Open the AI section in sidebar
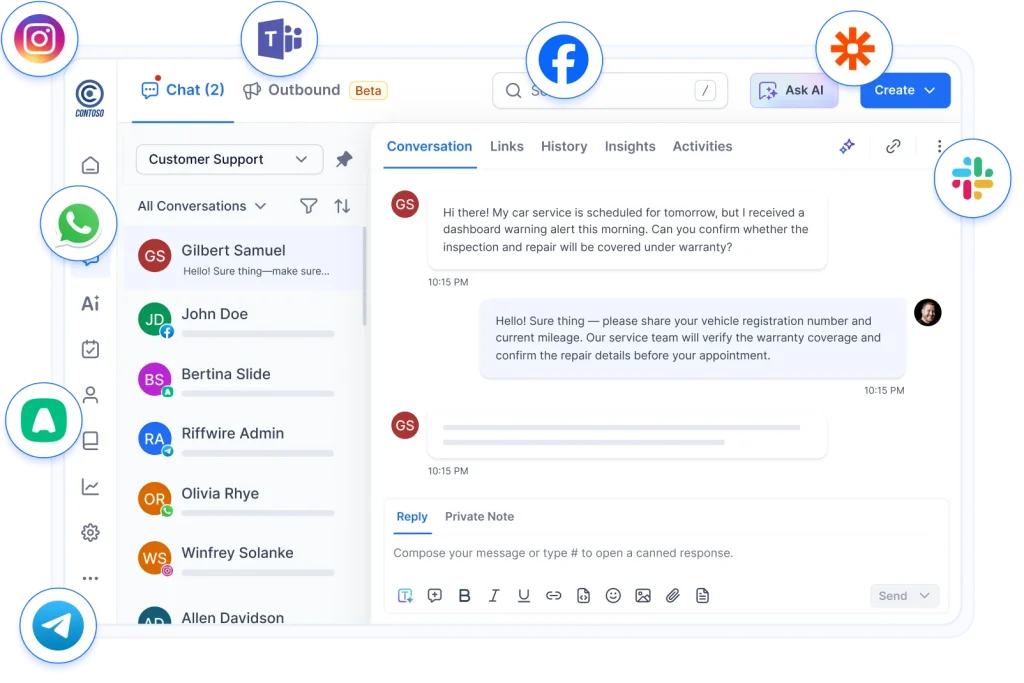Image resolution: width=1024 pixels, height=683 pixels. (90, 303)
